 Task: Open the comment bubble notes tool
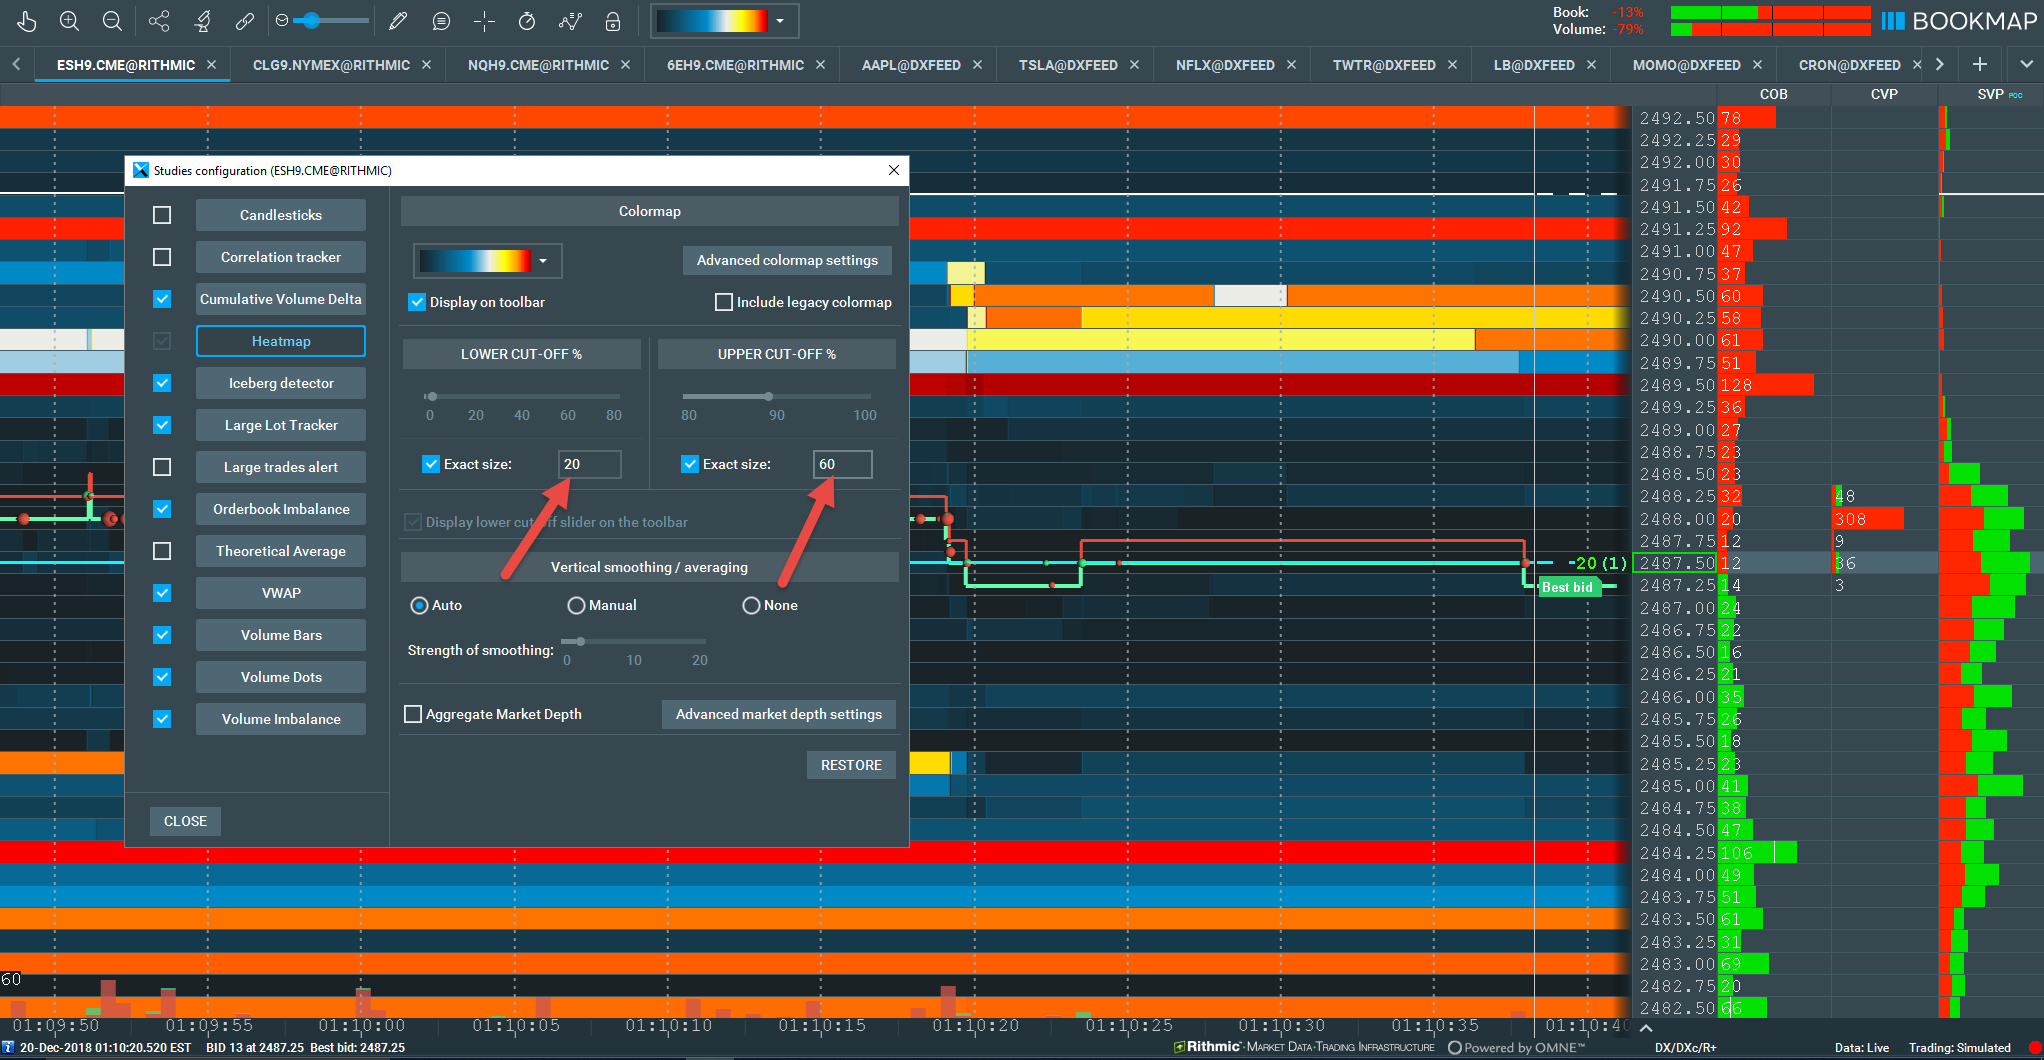(441, 21)
